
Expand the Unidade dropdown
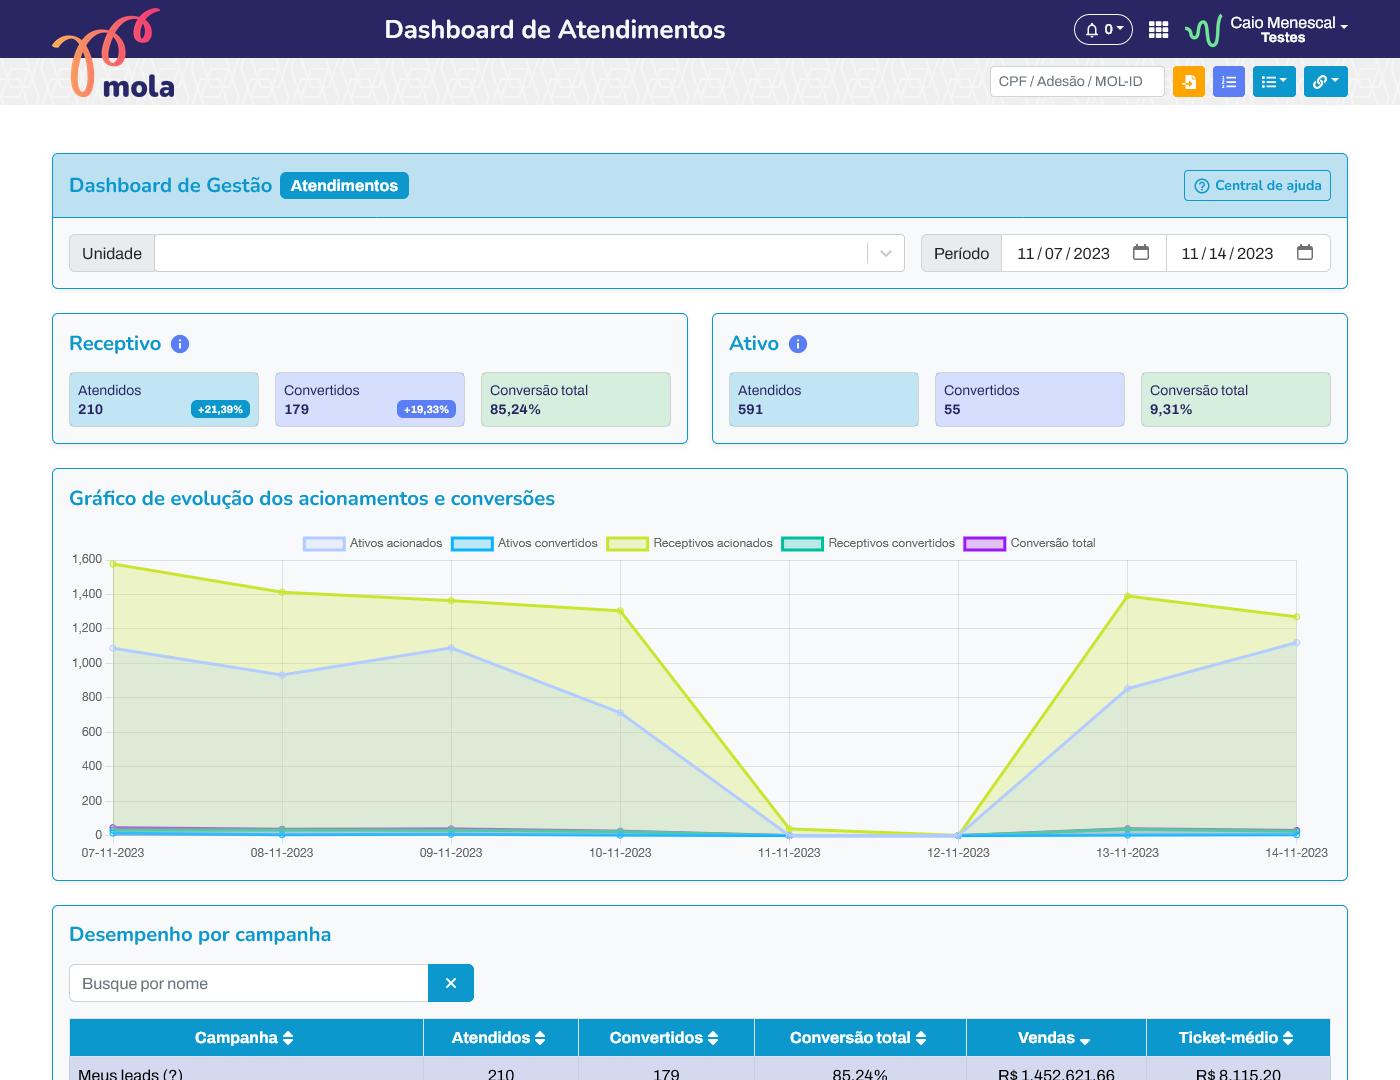[x=885, y=254]
